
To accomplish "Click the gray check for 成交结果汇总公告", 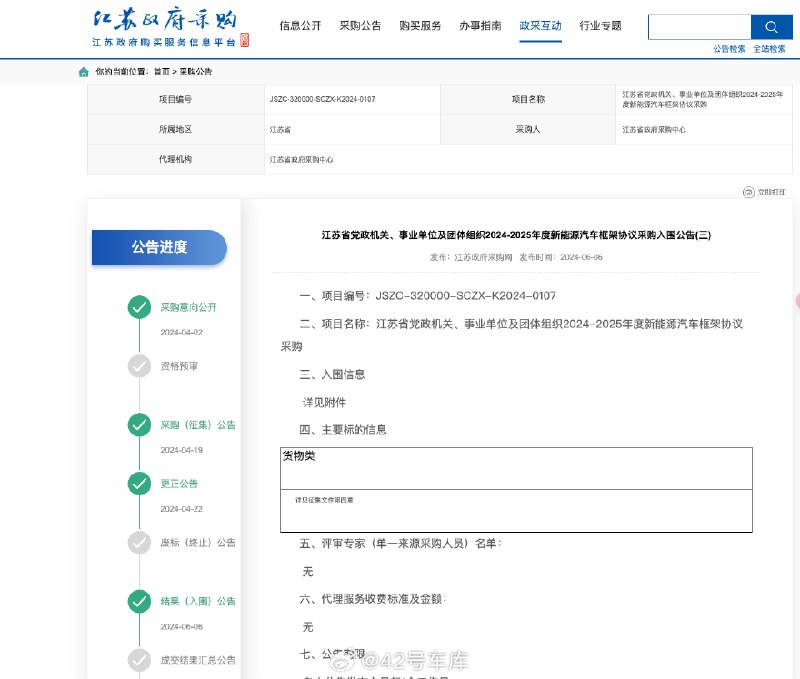I will point(139,660).
